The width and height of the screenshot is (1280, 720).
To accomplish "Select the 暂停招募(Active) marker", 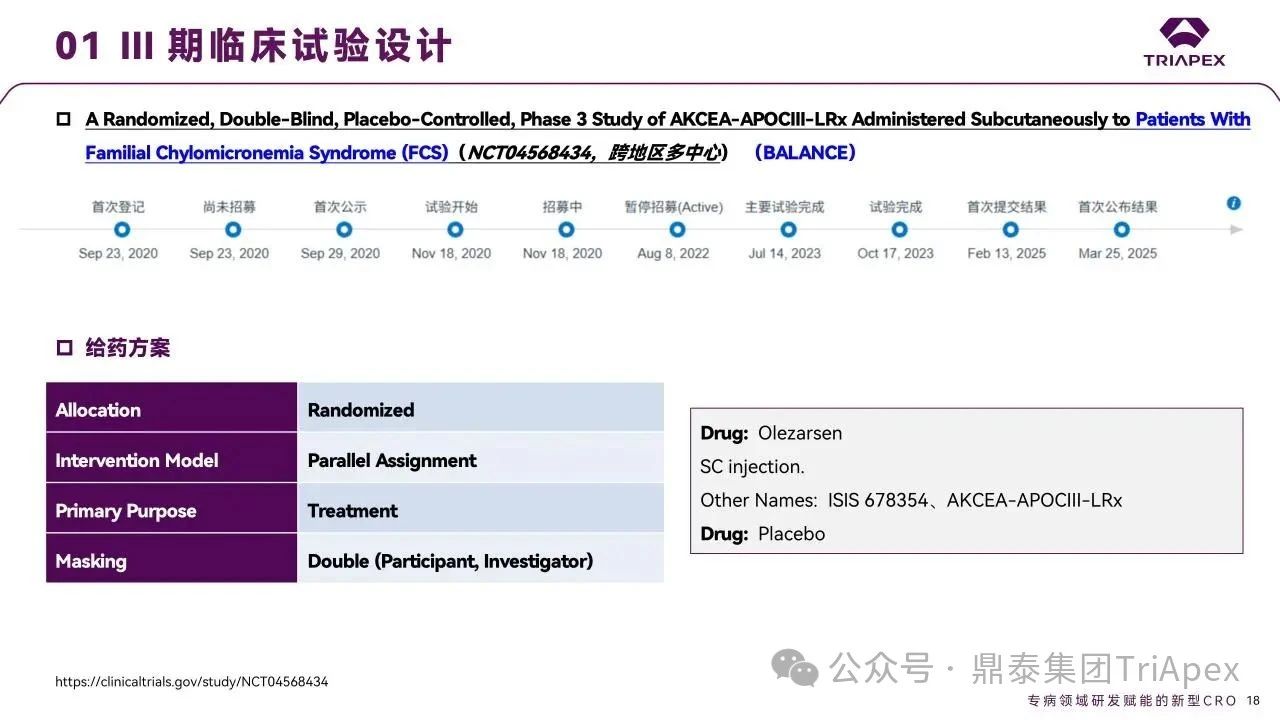I will coord(676,230).
